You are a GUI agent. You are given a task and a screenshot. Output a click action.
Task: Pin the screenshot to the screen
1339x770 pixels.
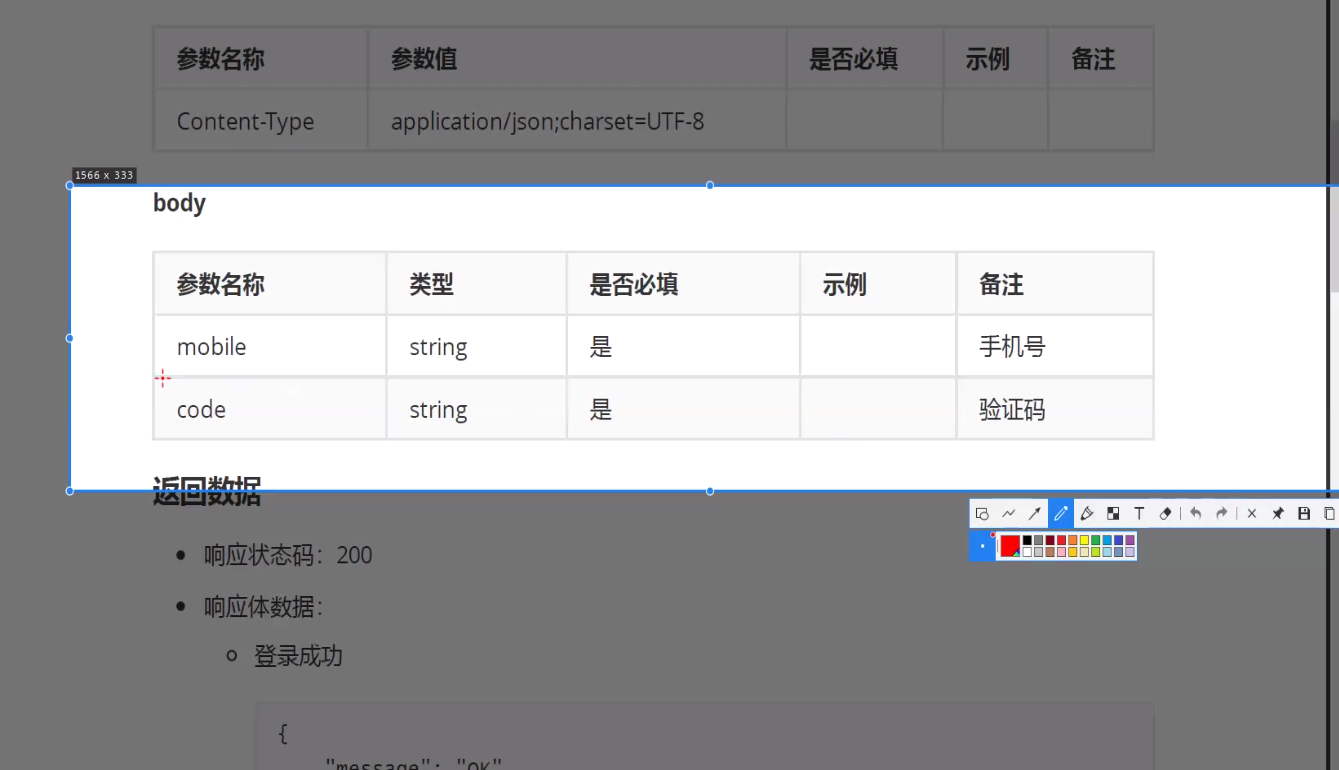point(1278,513)
